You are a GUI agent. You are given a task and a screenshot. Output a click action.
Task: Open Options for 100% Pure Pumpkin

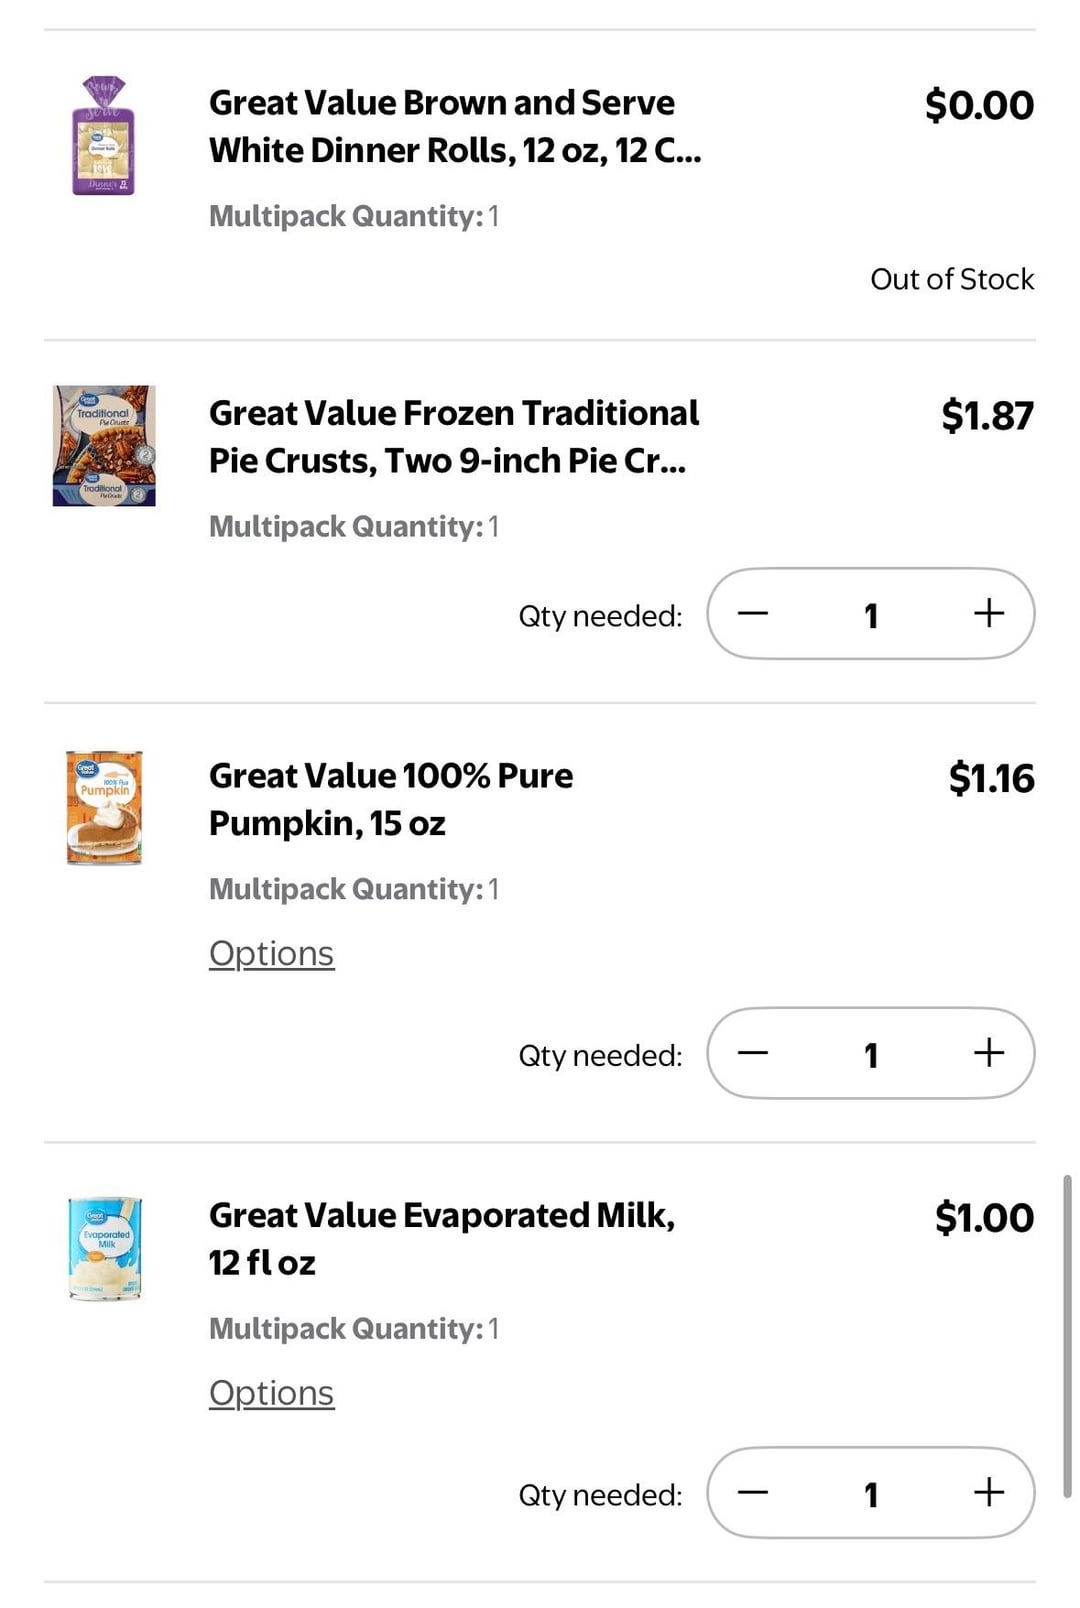click(x=271, y=954)
